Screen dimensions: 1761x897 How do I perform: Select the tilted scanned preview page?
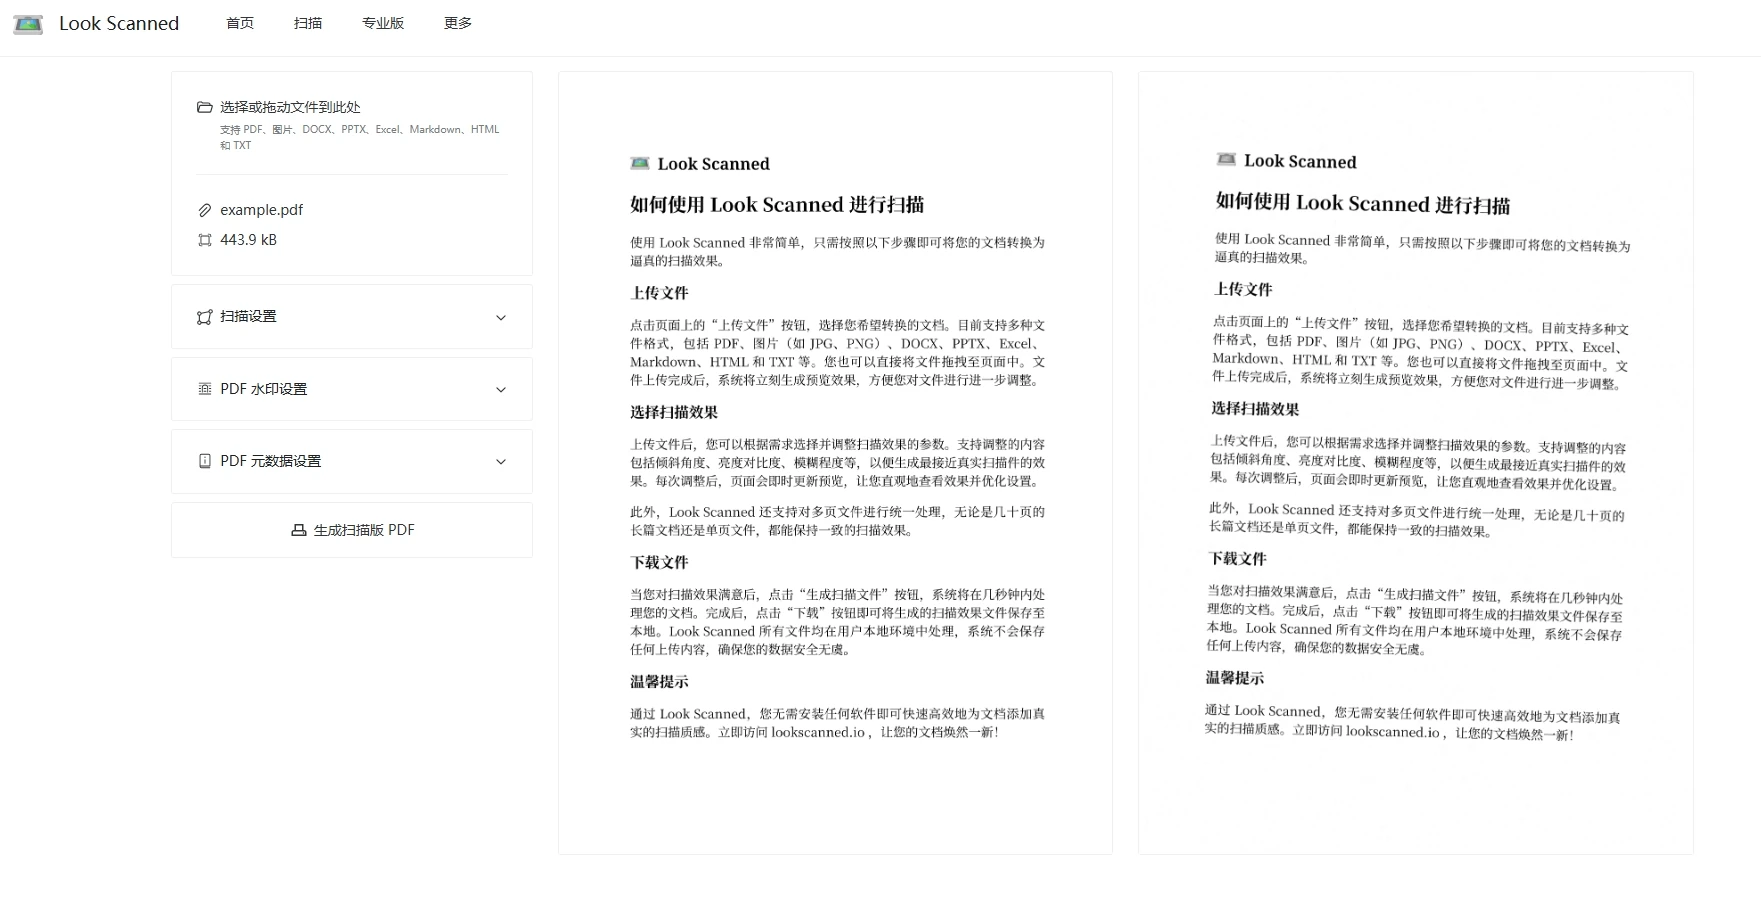point(1415,462)
